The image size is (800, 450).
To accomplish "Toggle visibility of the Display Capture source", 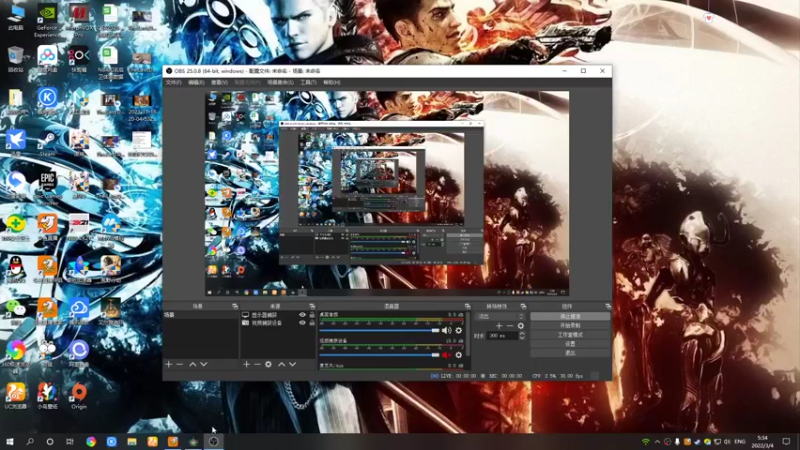I will [x=302, y=315].
